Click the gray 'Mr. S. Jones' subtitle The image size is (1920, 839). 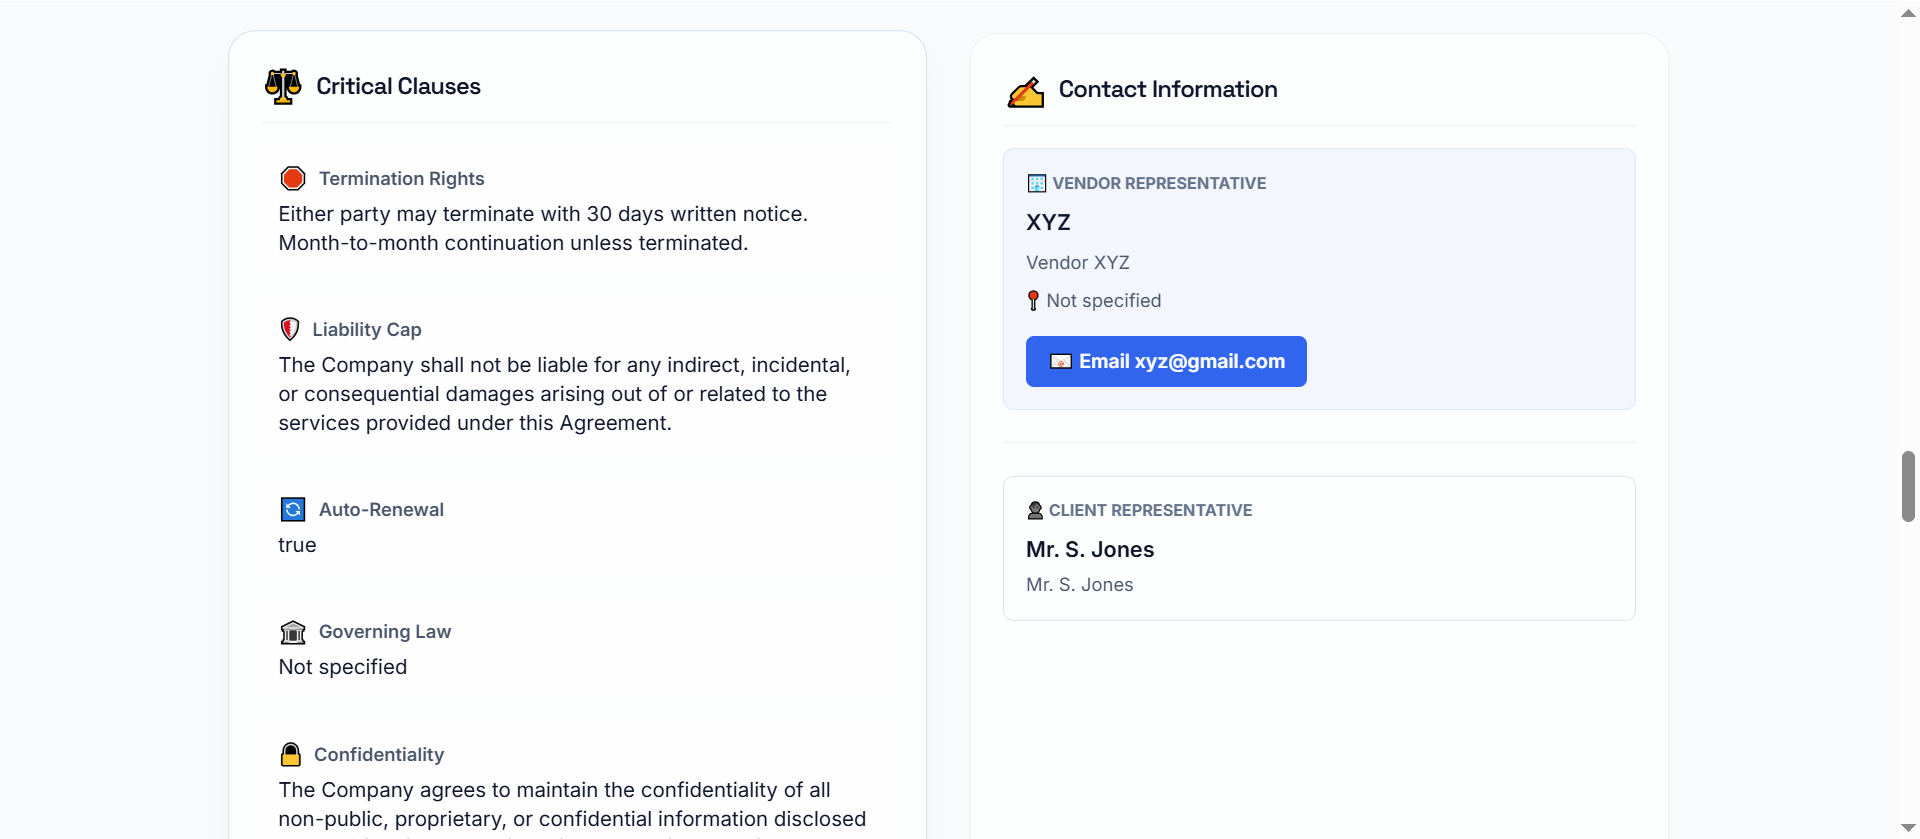tap(1080, 584)
